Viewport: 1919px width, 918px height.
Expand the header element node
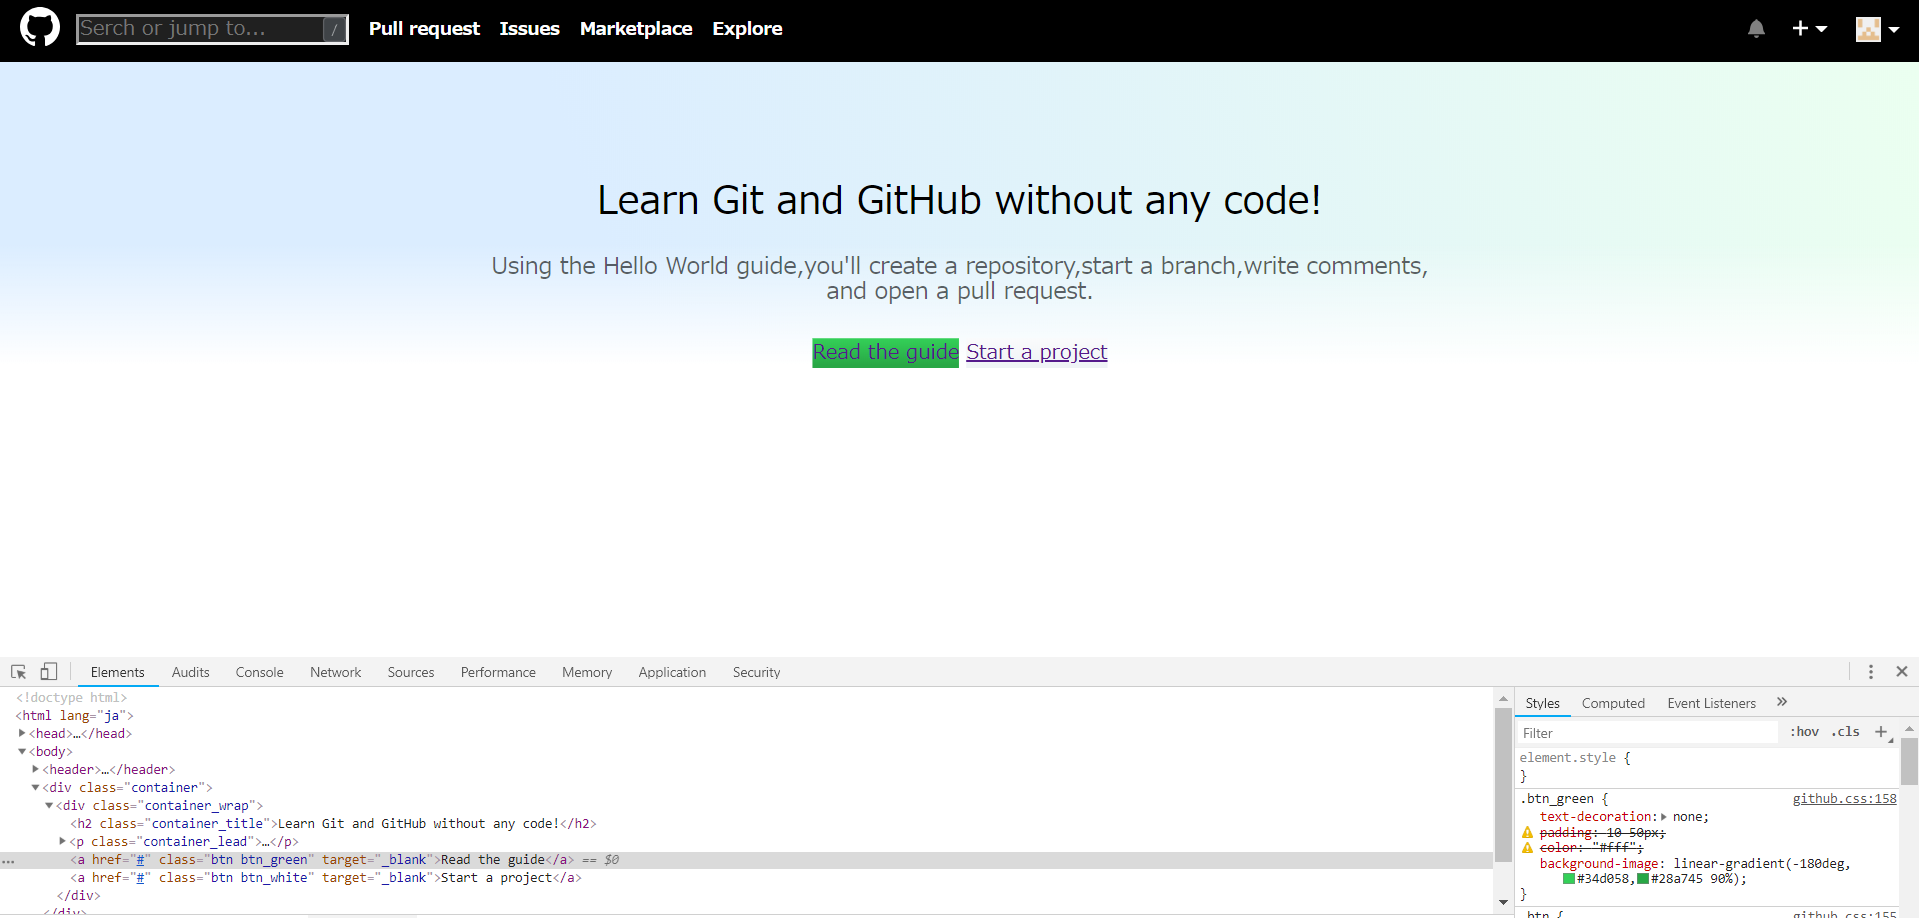tap(35, 769)
